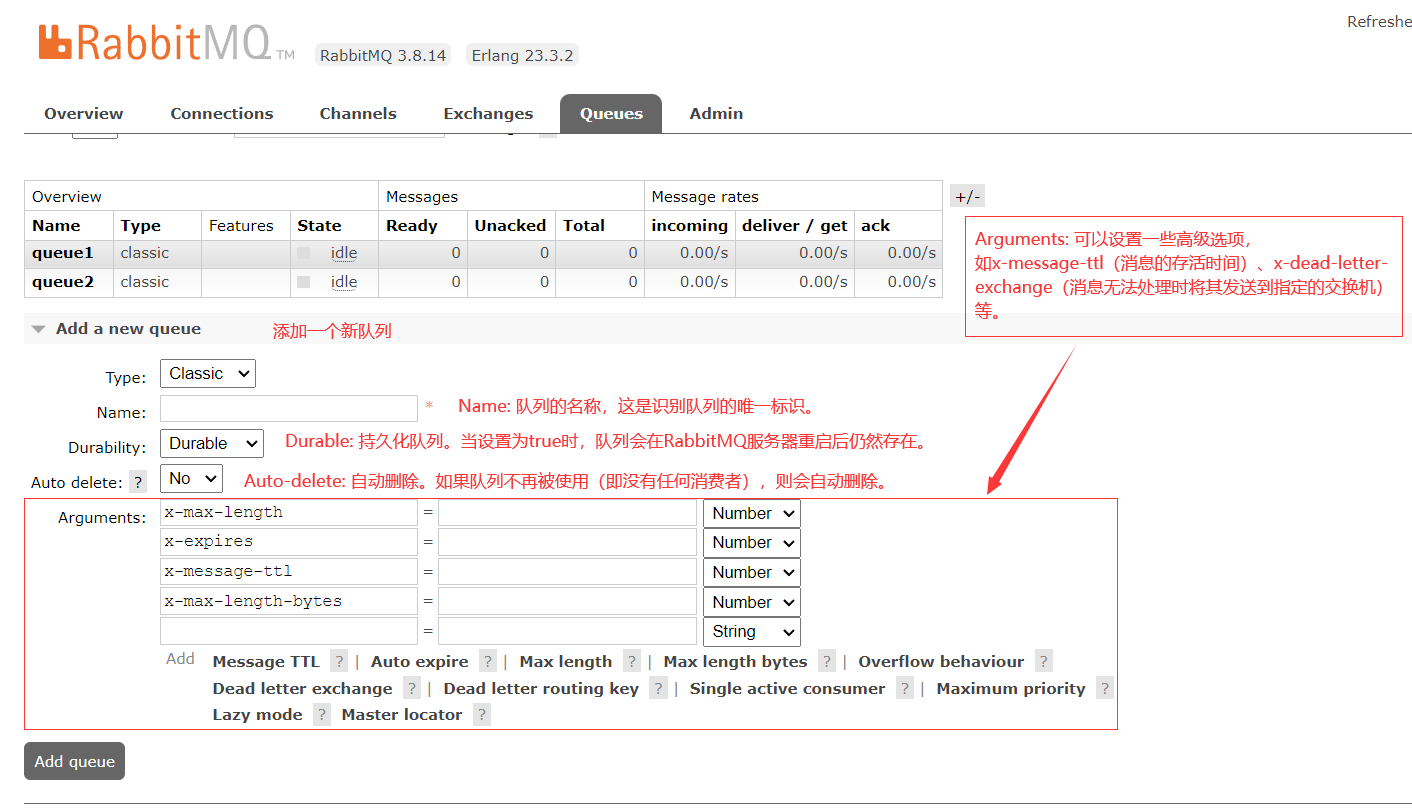This screenshot has width=1412, height=809.
Task: Click the +/- columns button
Action: point(967,197)
